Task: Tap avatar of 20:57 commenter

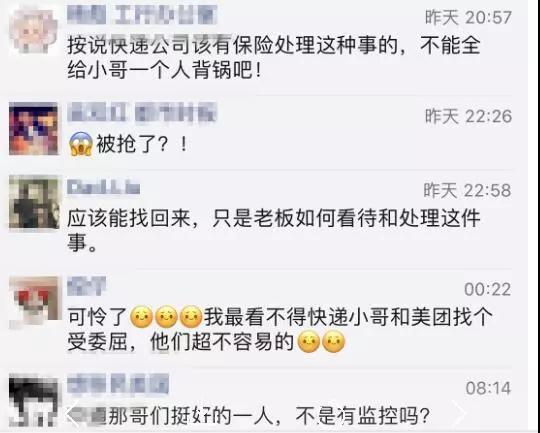Action: [33, 31]
